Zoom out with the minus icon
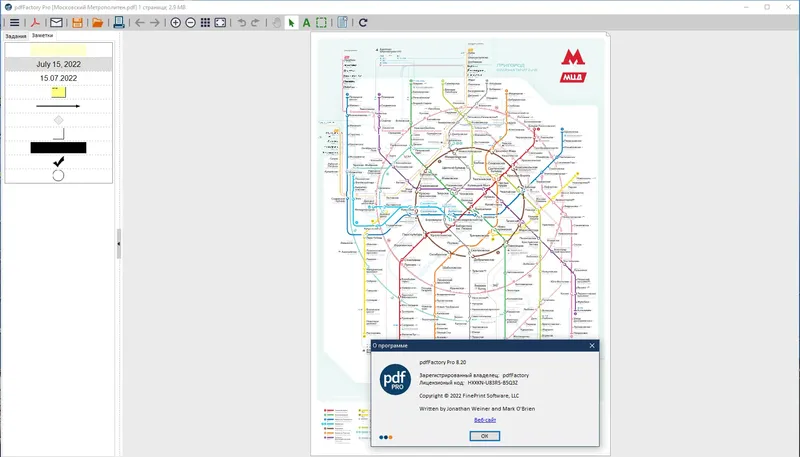This screenshot has height=457, width=800. pyautogui.click(x=190, y=22)
